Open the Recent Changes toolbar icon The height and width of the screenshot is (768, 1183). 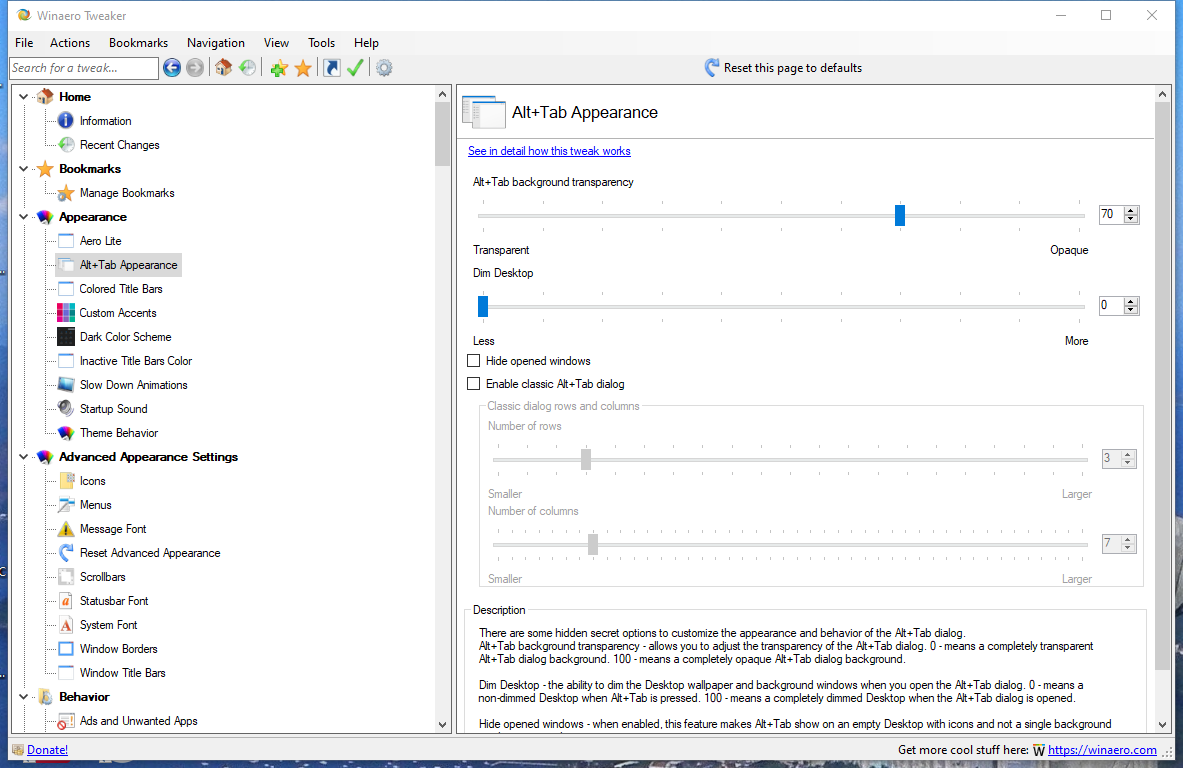[x=247, y=68]
